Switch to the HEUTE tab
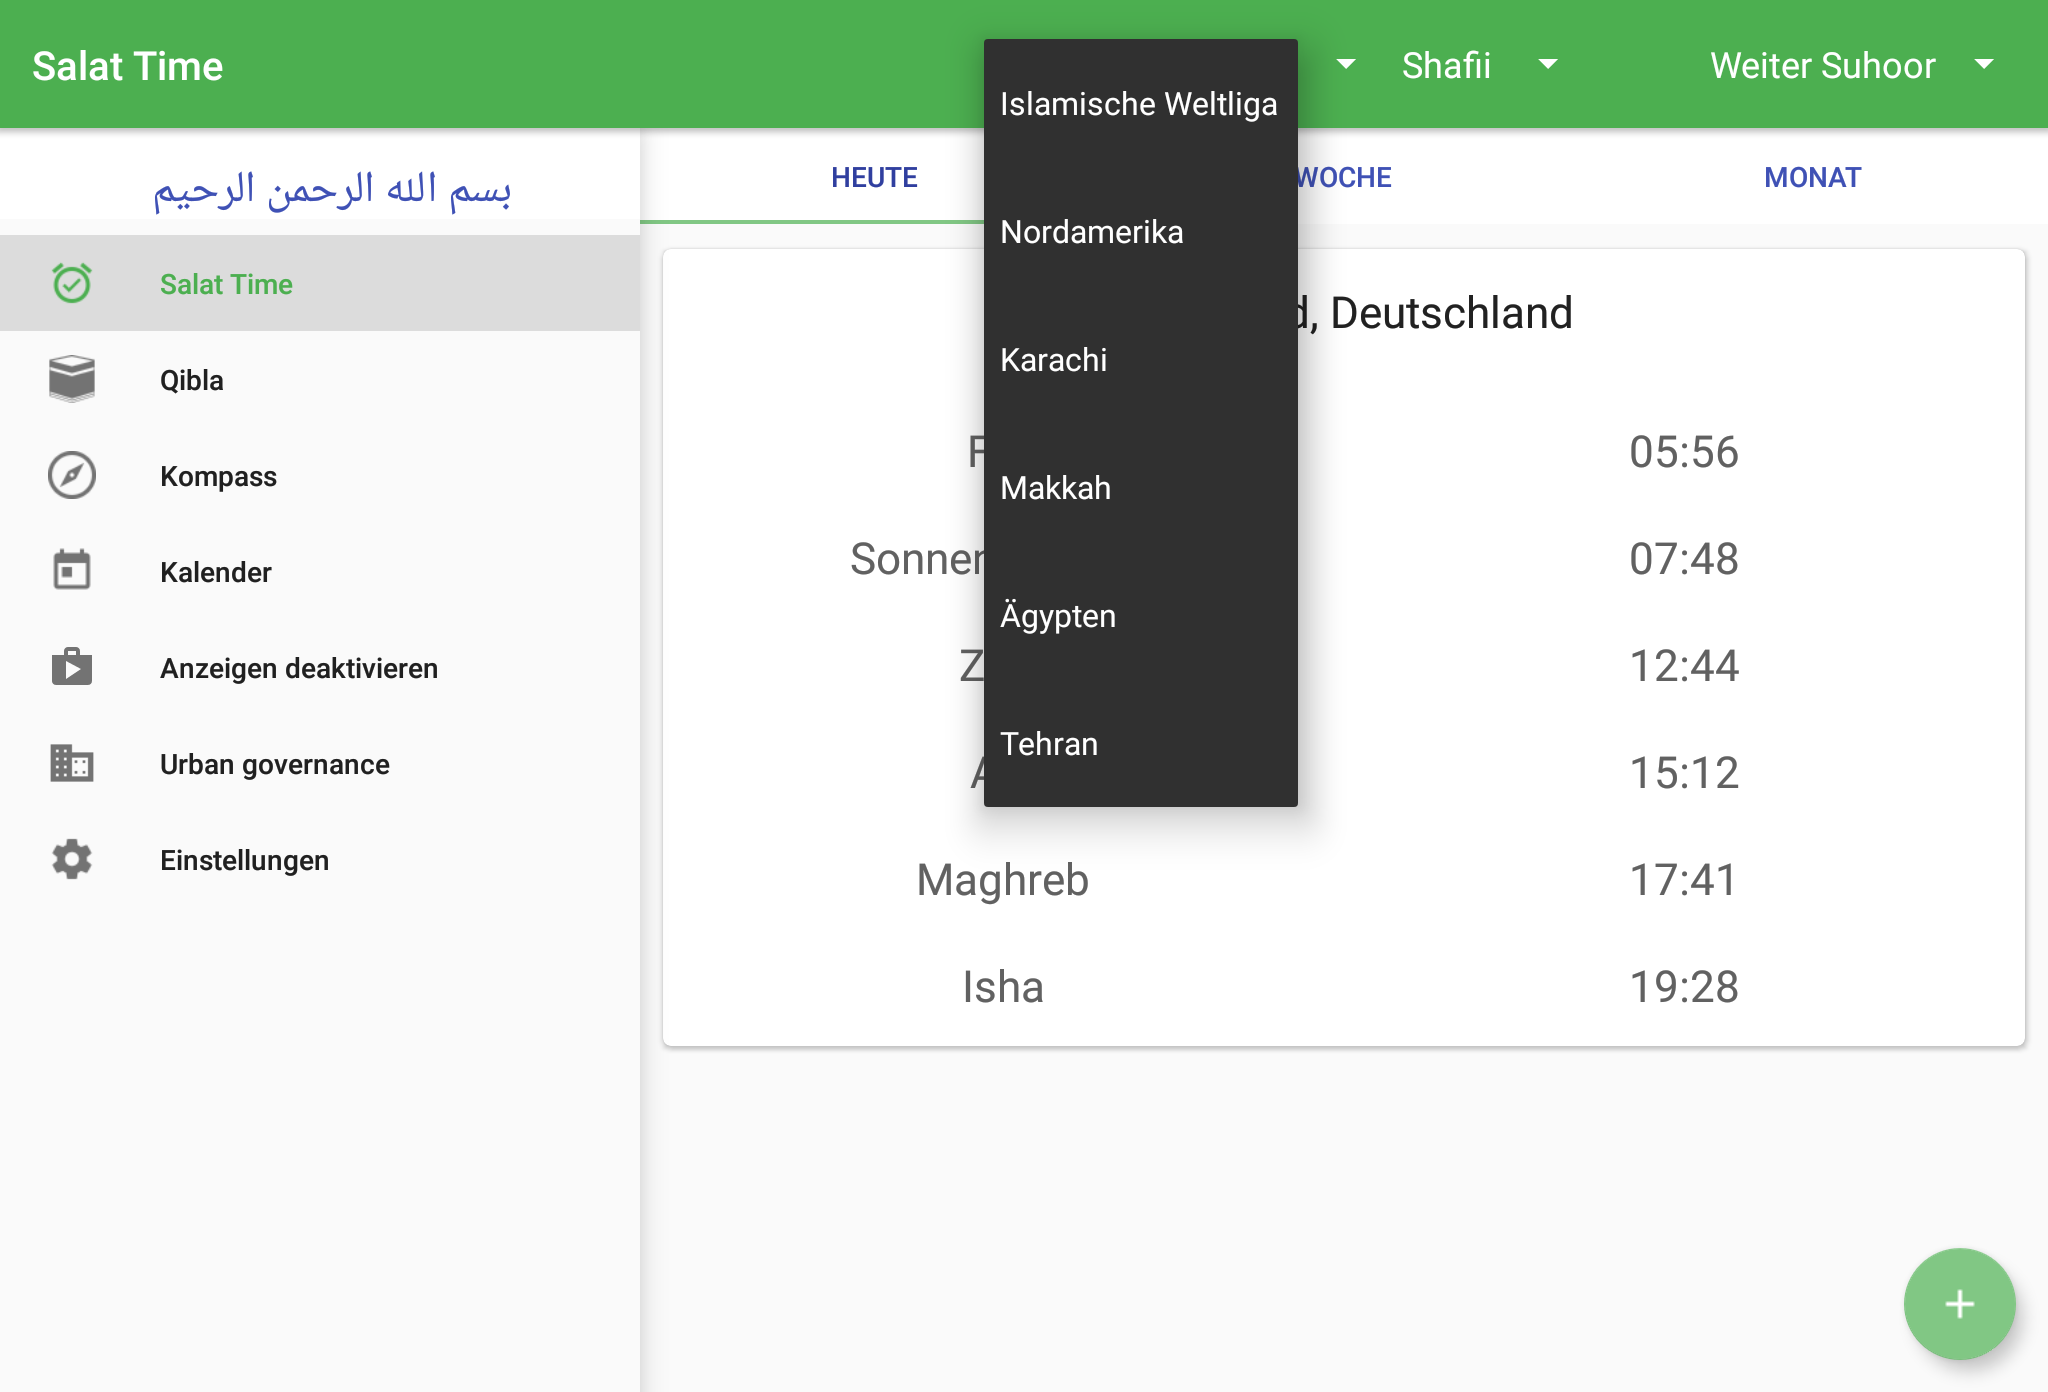The width and height of the screenshot is (2048, 1392). click(874, 178)
